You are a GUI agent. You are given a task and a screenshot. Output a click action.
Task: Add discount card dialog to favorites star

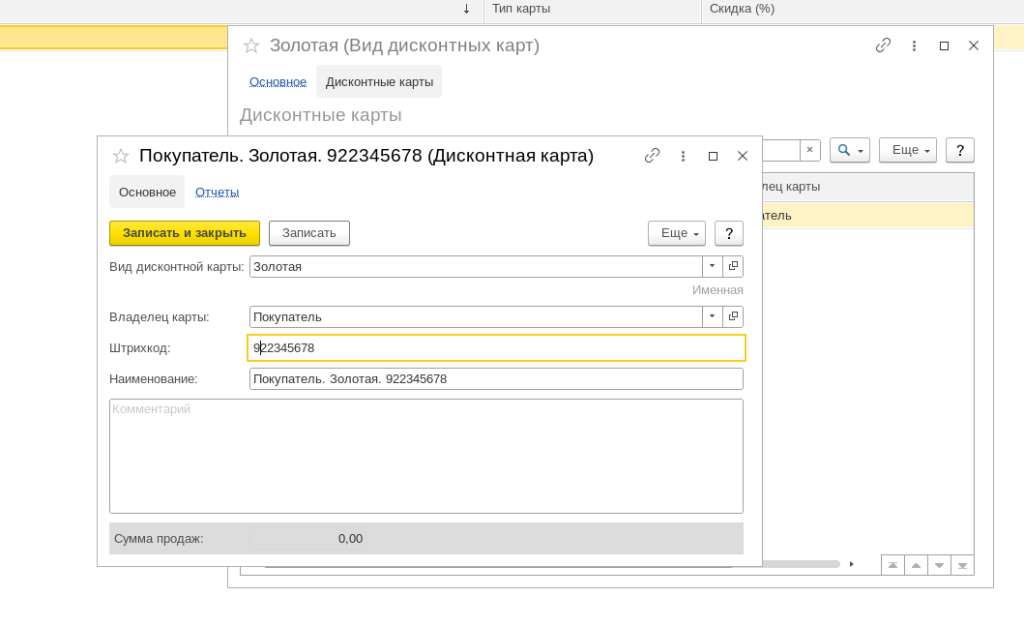121,156
